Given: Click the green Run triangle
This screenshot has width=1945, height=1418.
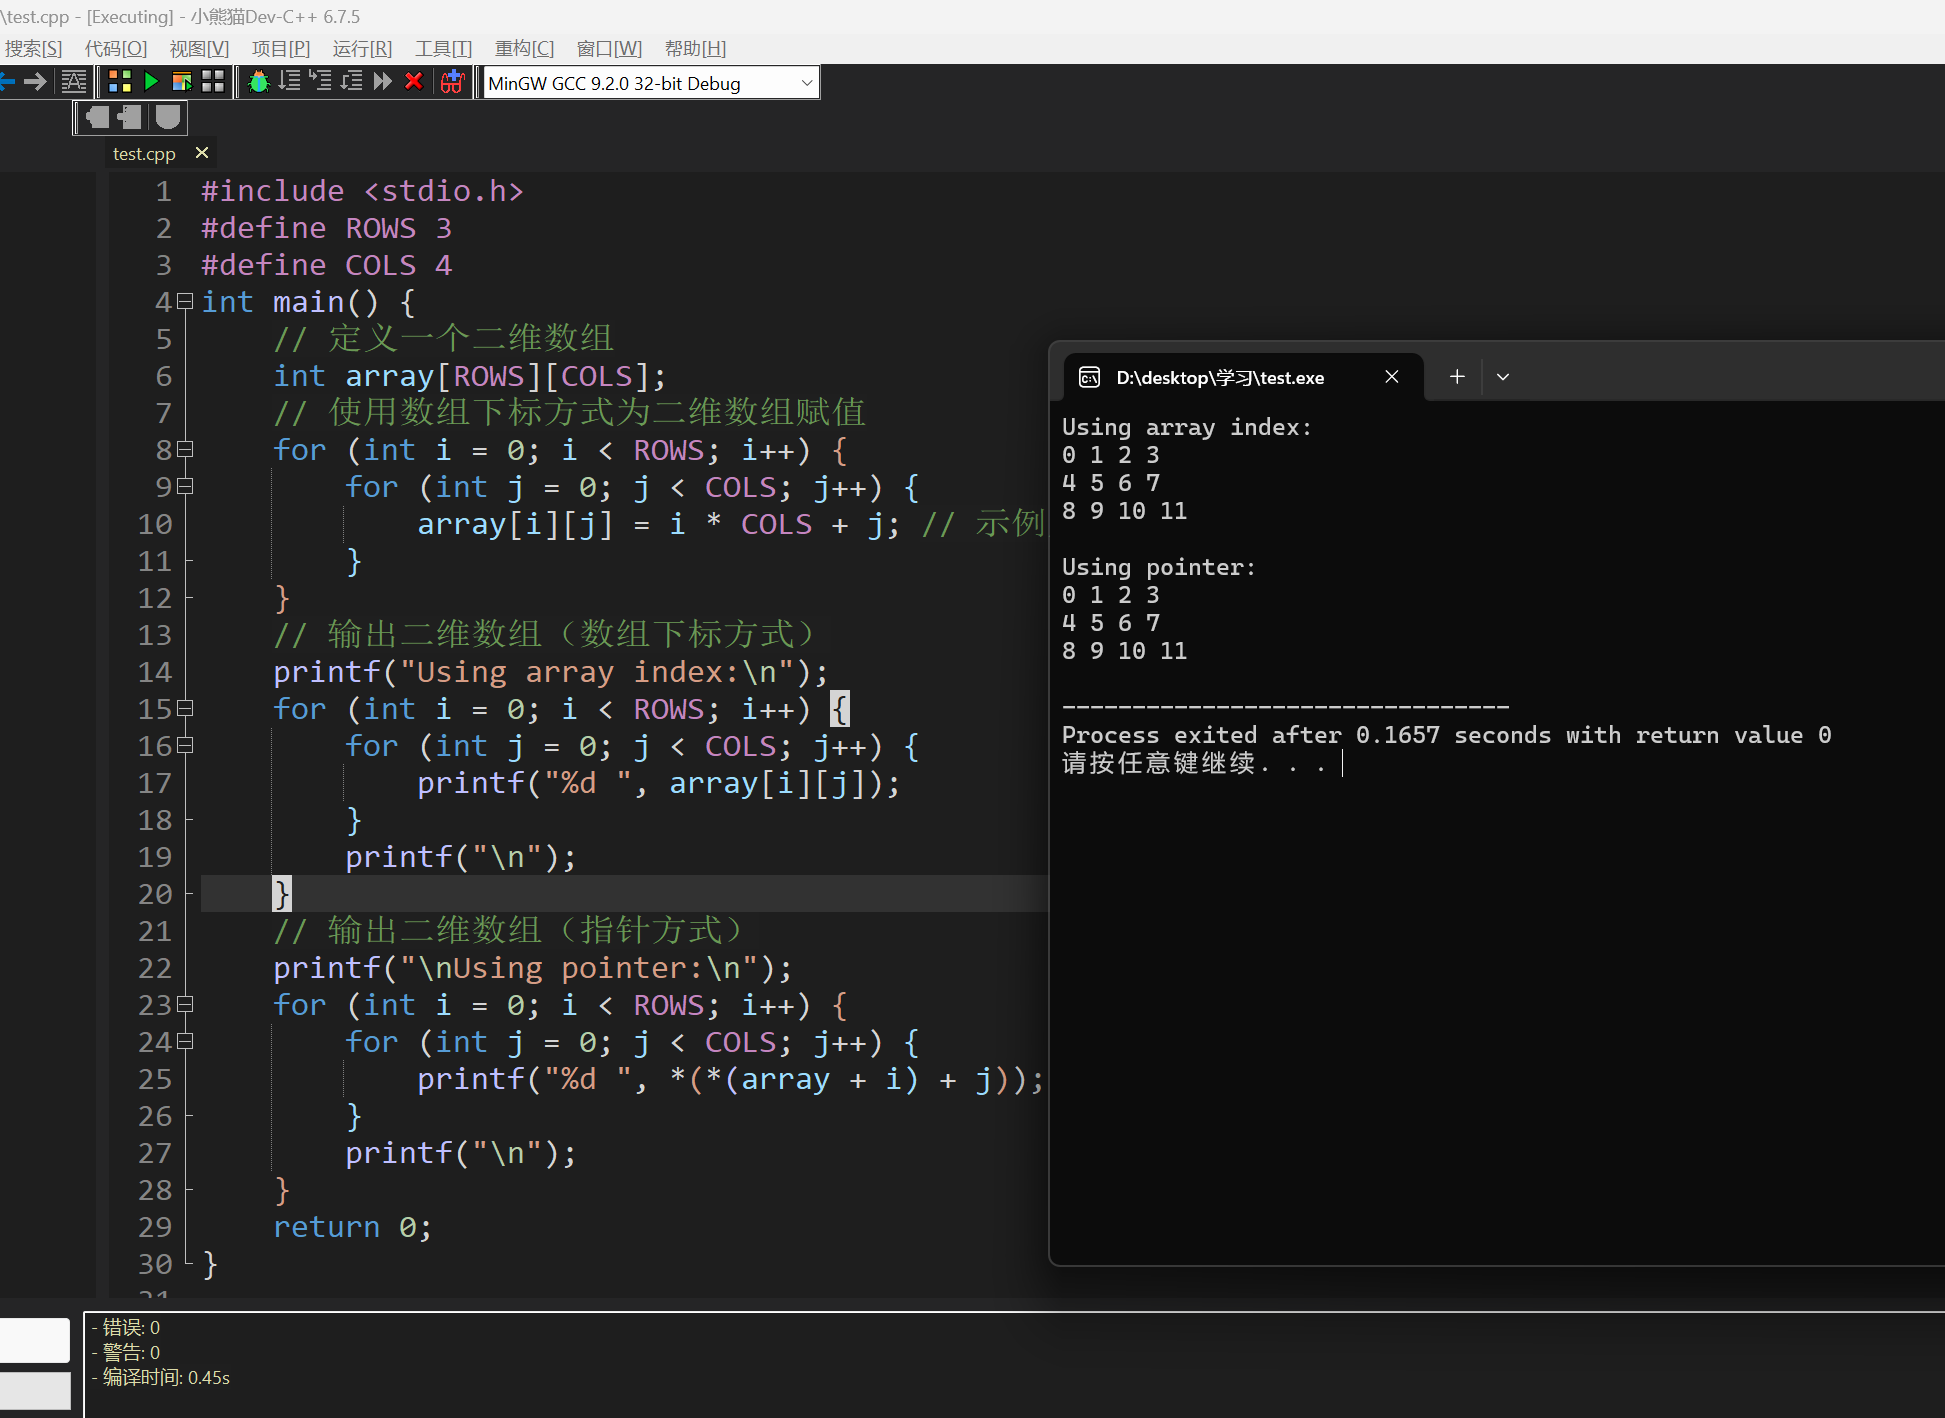Looking at the screenshot, I should (151, 82).
